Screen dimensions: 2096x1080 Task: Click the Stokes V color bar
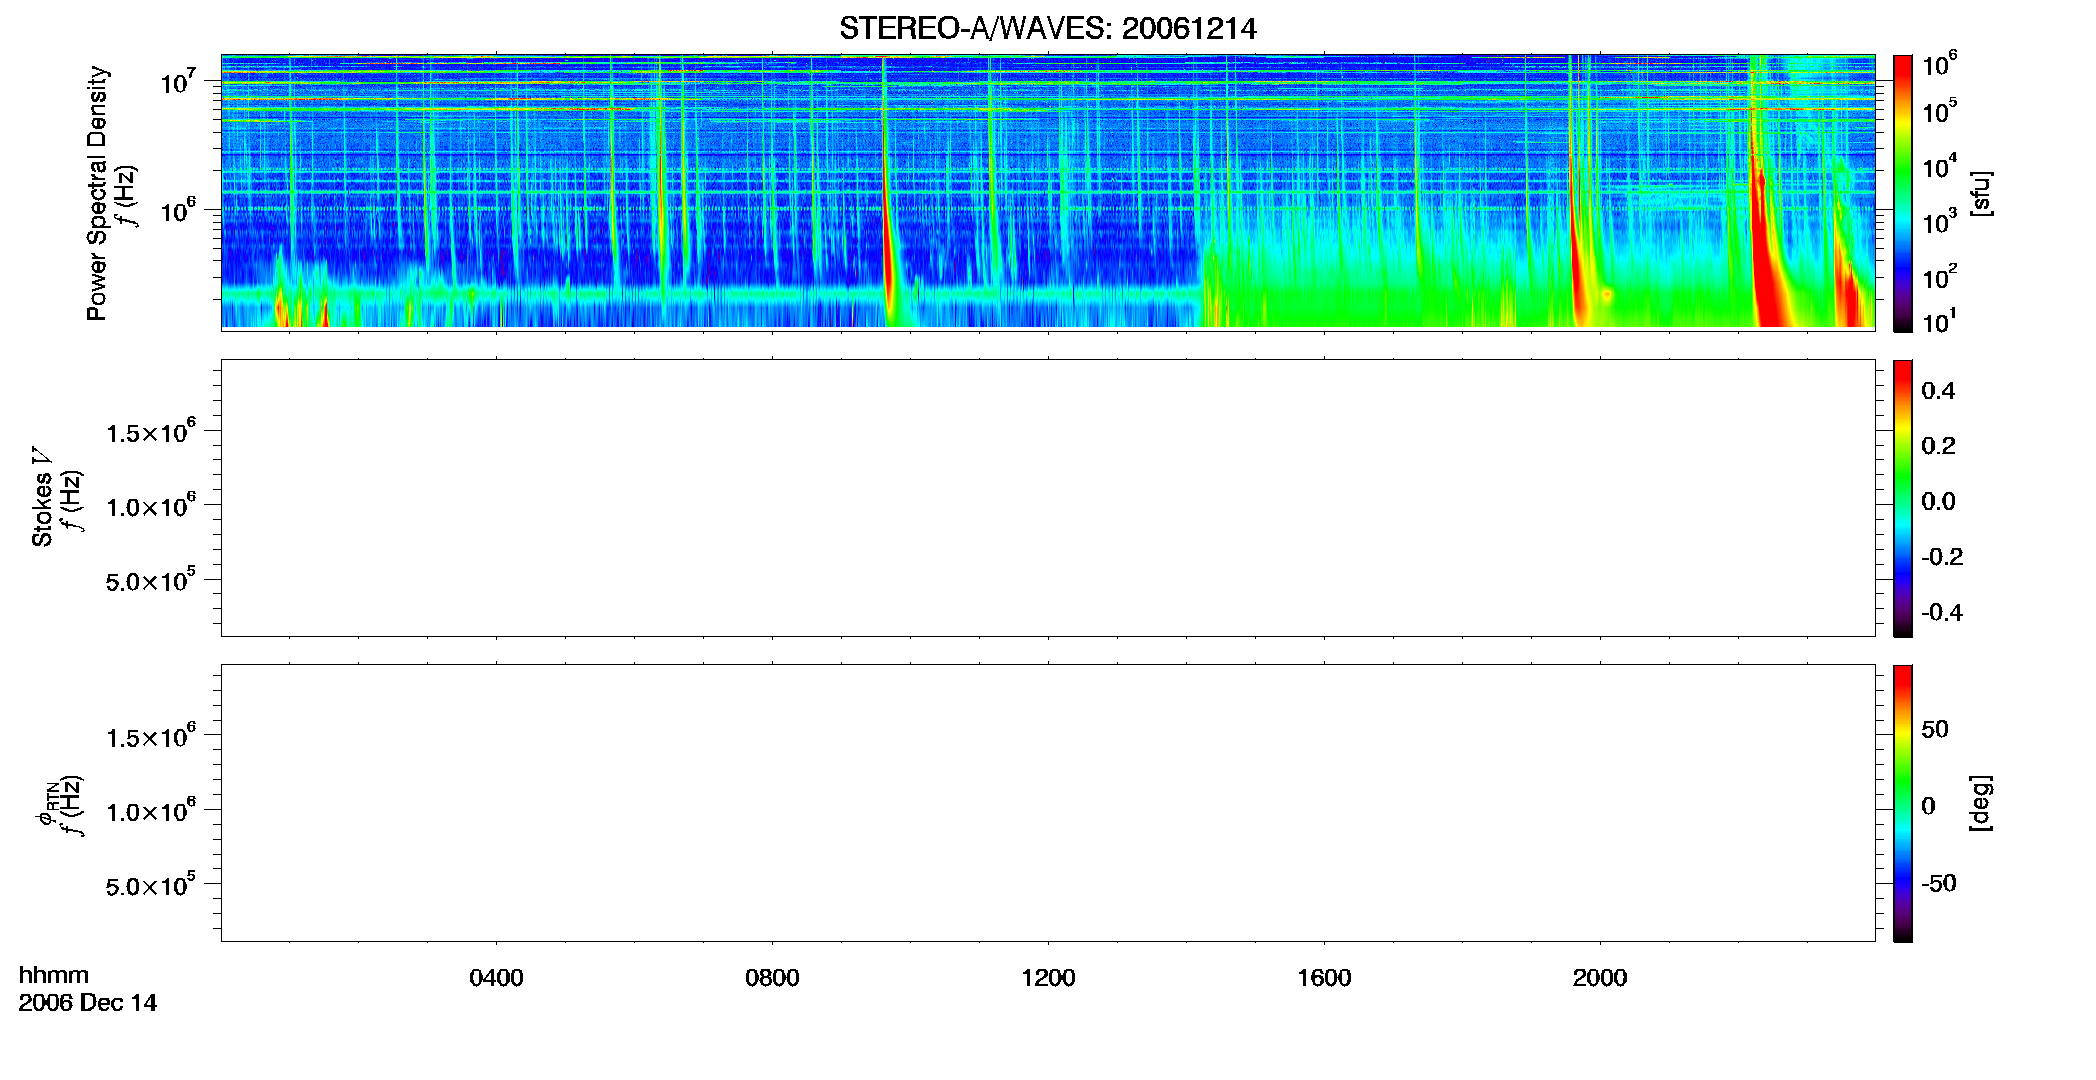point(1902,498)
